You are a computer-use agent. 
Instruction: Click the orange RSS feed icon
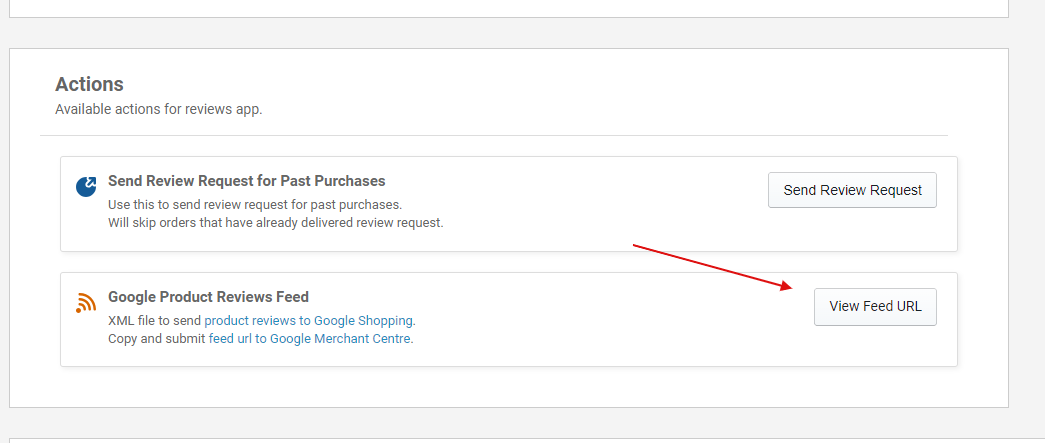click(x=86, y=303)
